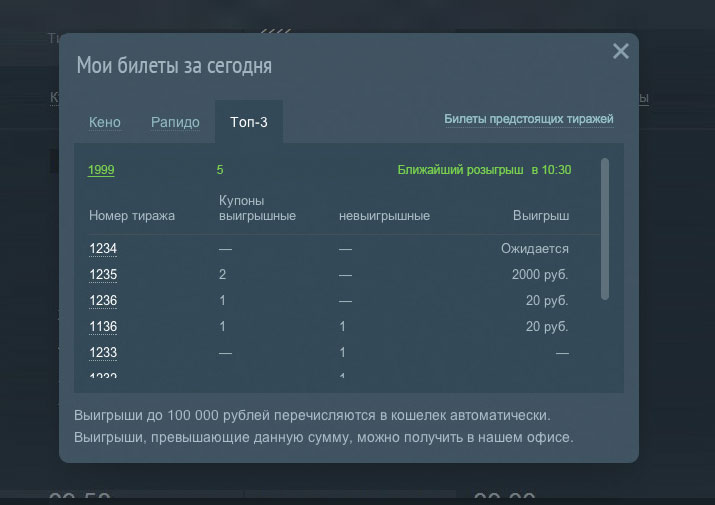Click the green number 5 beside 1999
This screenshot has height=505, width=715.
click(x=220, y=170)
